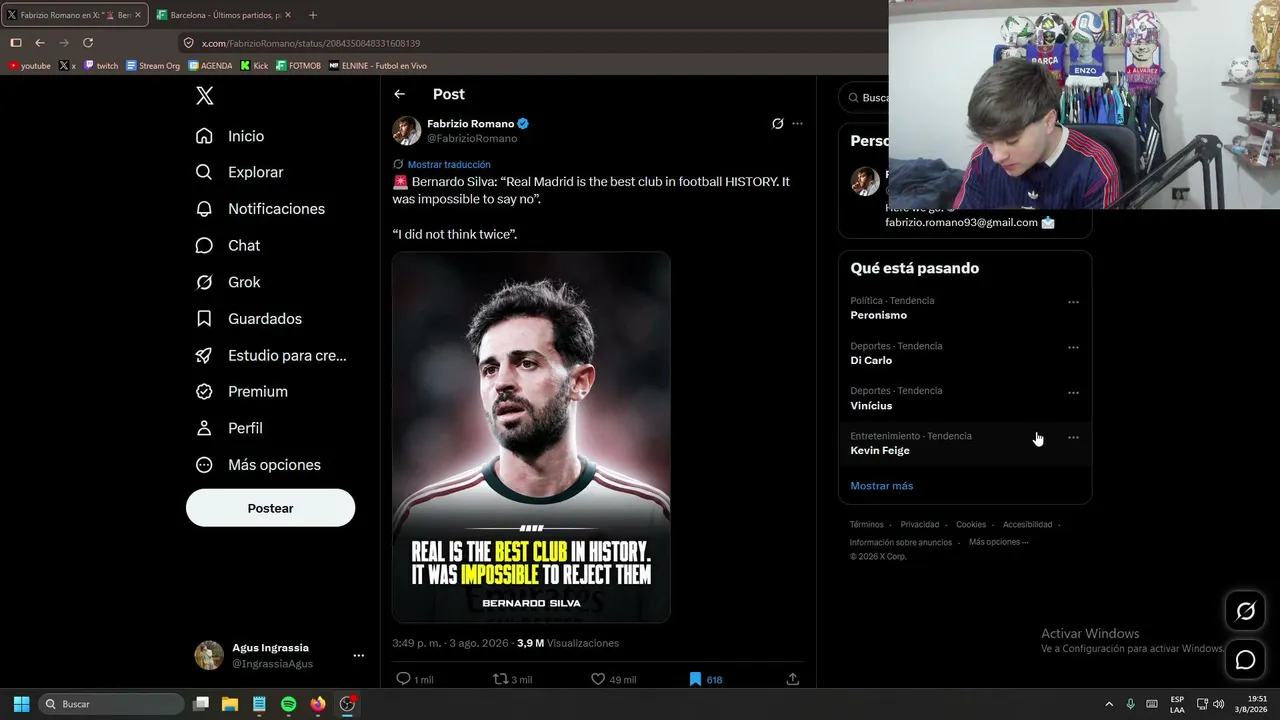Open the Cookies footer link

click(x=971, y=525)
